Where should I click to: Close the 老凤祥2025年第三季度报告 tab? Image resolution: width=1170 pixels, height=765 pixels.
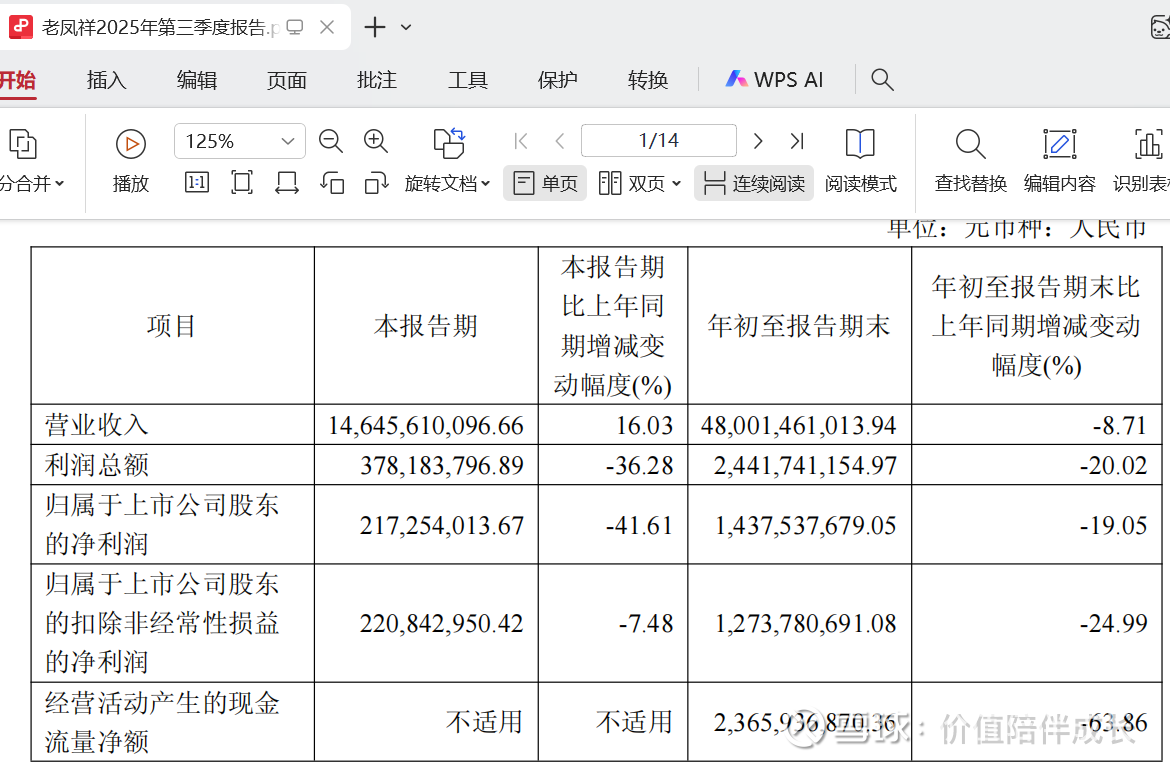[327, 28]
